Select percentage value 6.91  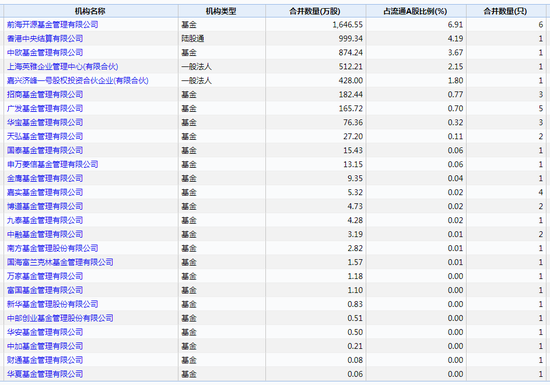(455, 25)
